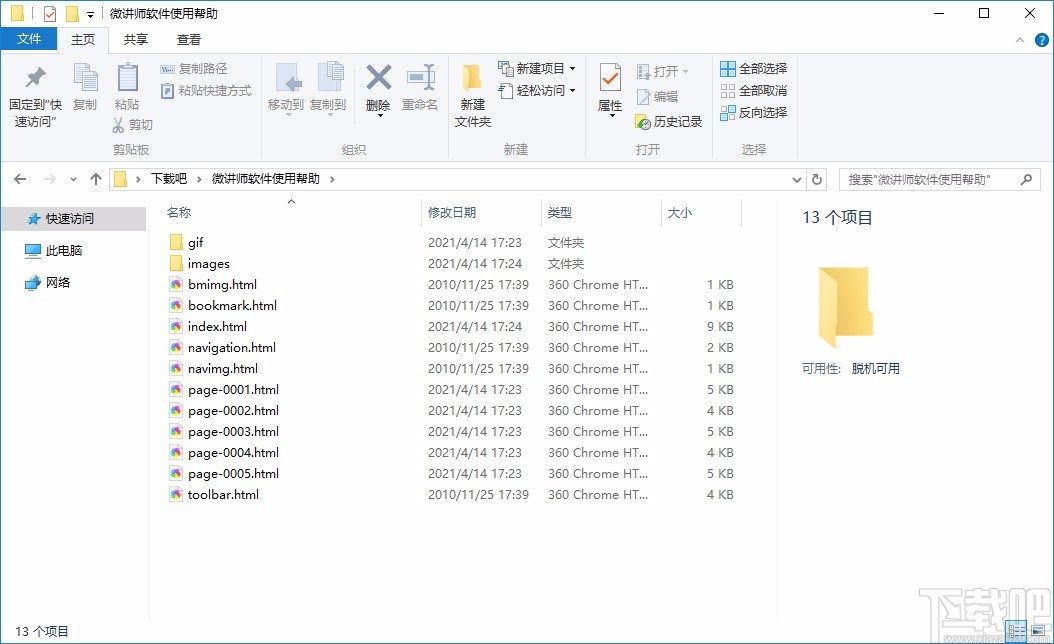Switch to the 查看 (View) ribbon tab

click(189, 39)
